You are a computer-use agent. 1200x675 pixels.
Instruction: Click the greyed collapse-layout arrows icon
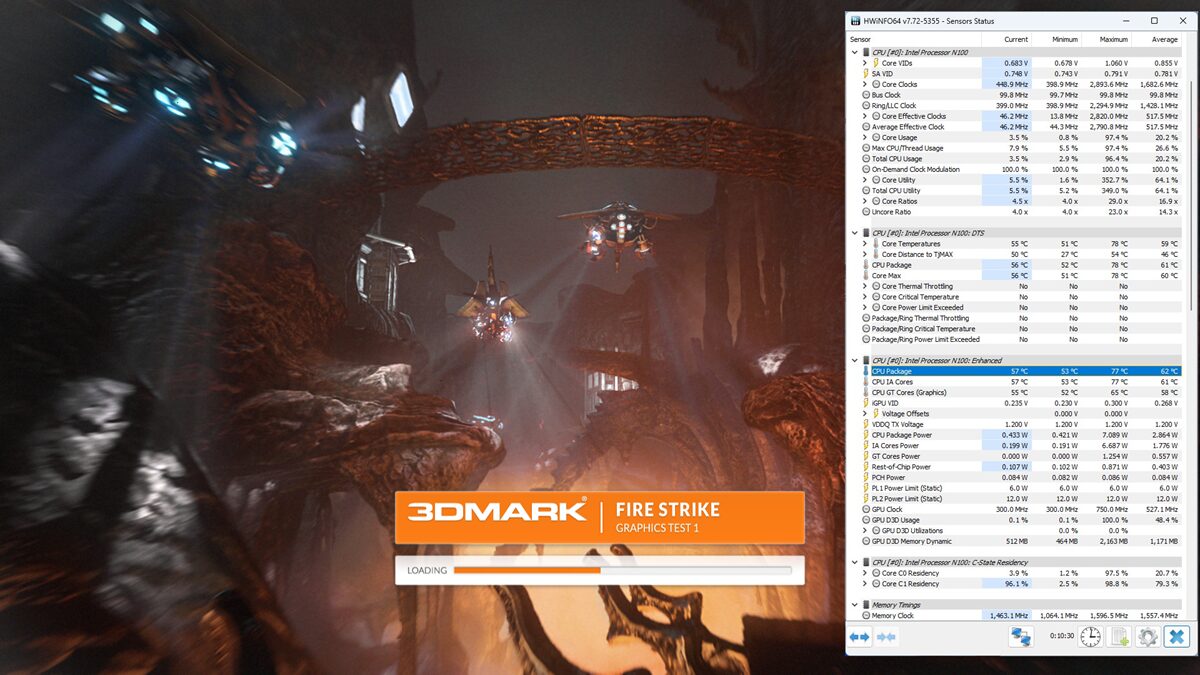tap(886, 636)
